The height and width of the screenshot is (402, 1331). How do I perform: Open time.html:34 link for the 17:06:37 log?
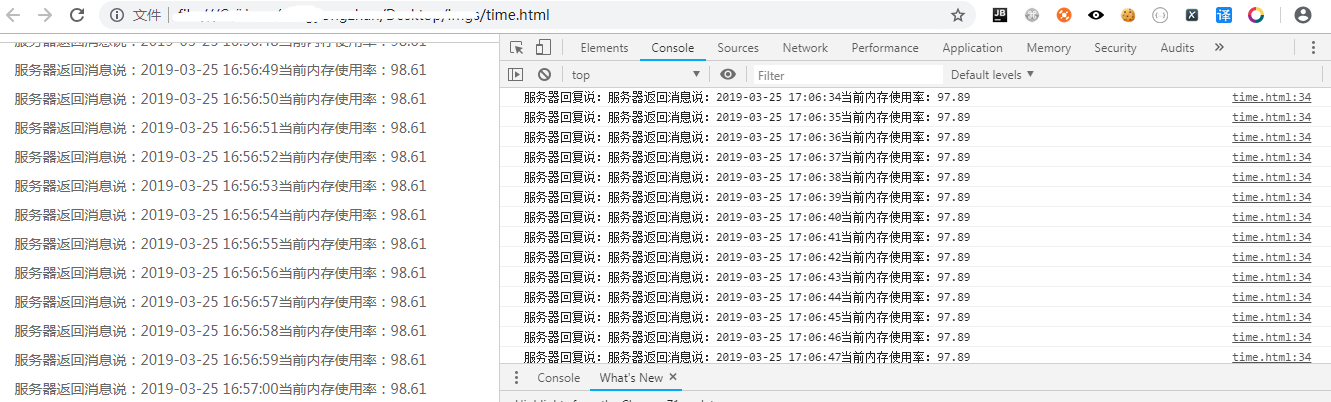(x=1271, y=157)
